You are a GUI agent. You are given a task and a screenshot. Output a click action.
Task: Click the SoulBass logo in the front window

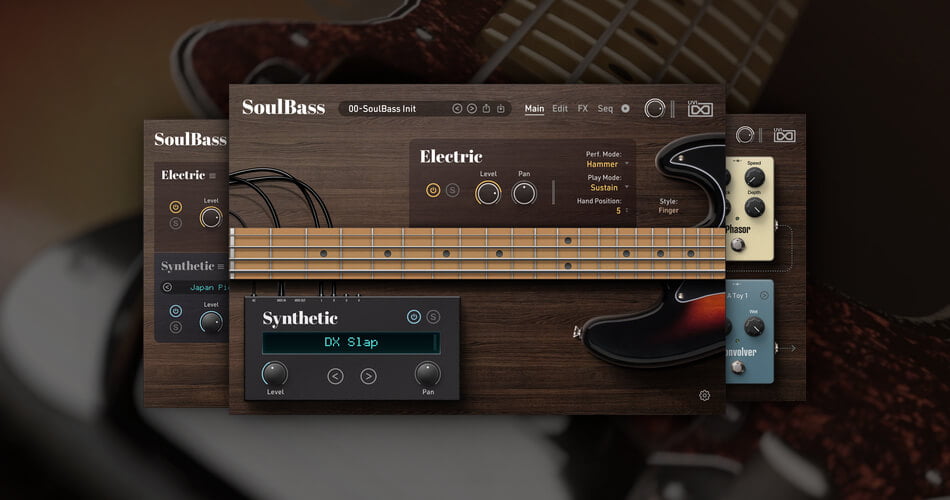point(284,107)
